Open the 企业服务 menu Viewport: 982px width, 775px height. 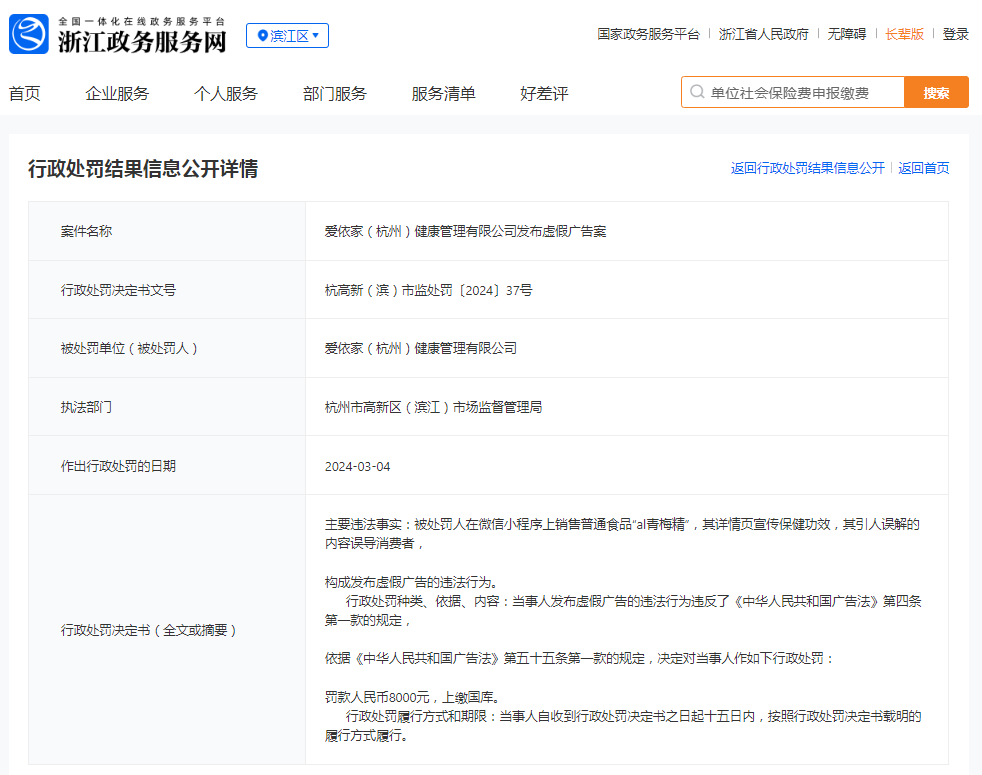[117, 94]
